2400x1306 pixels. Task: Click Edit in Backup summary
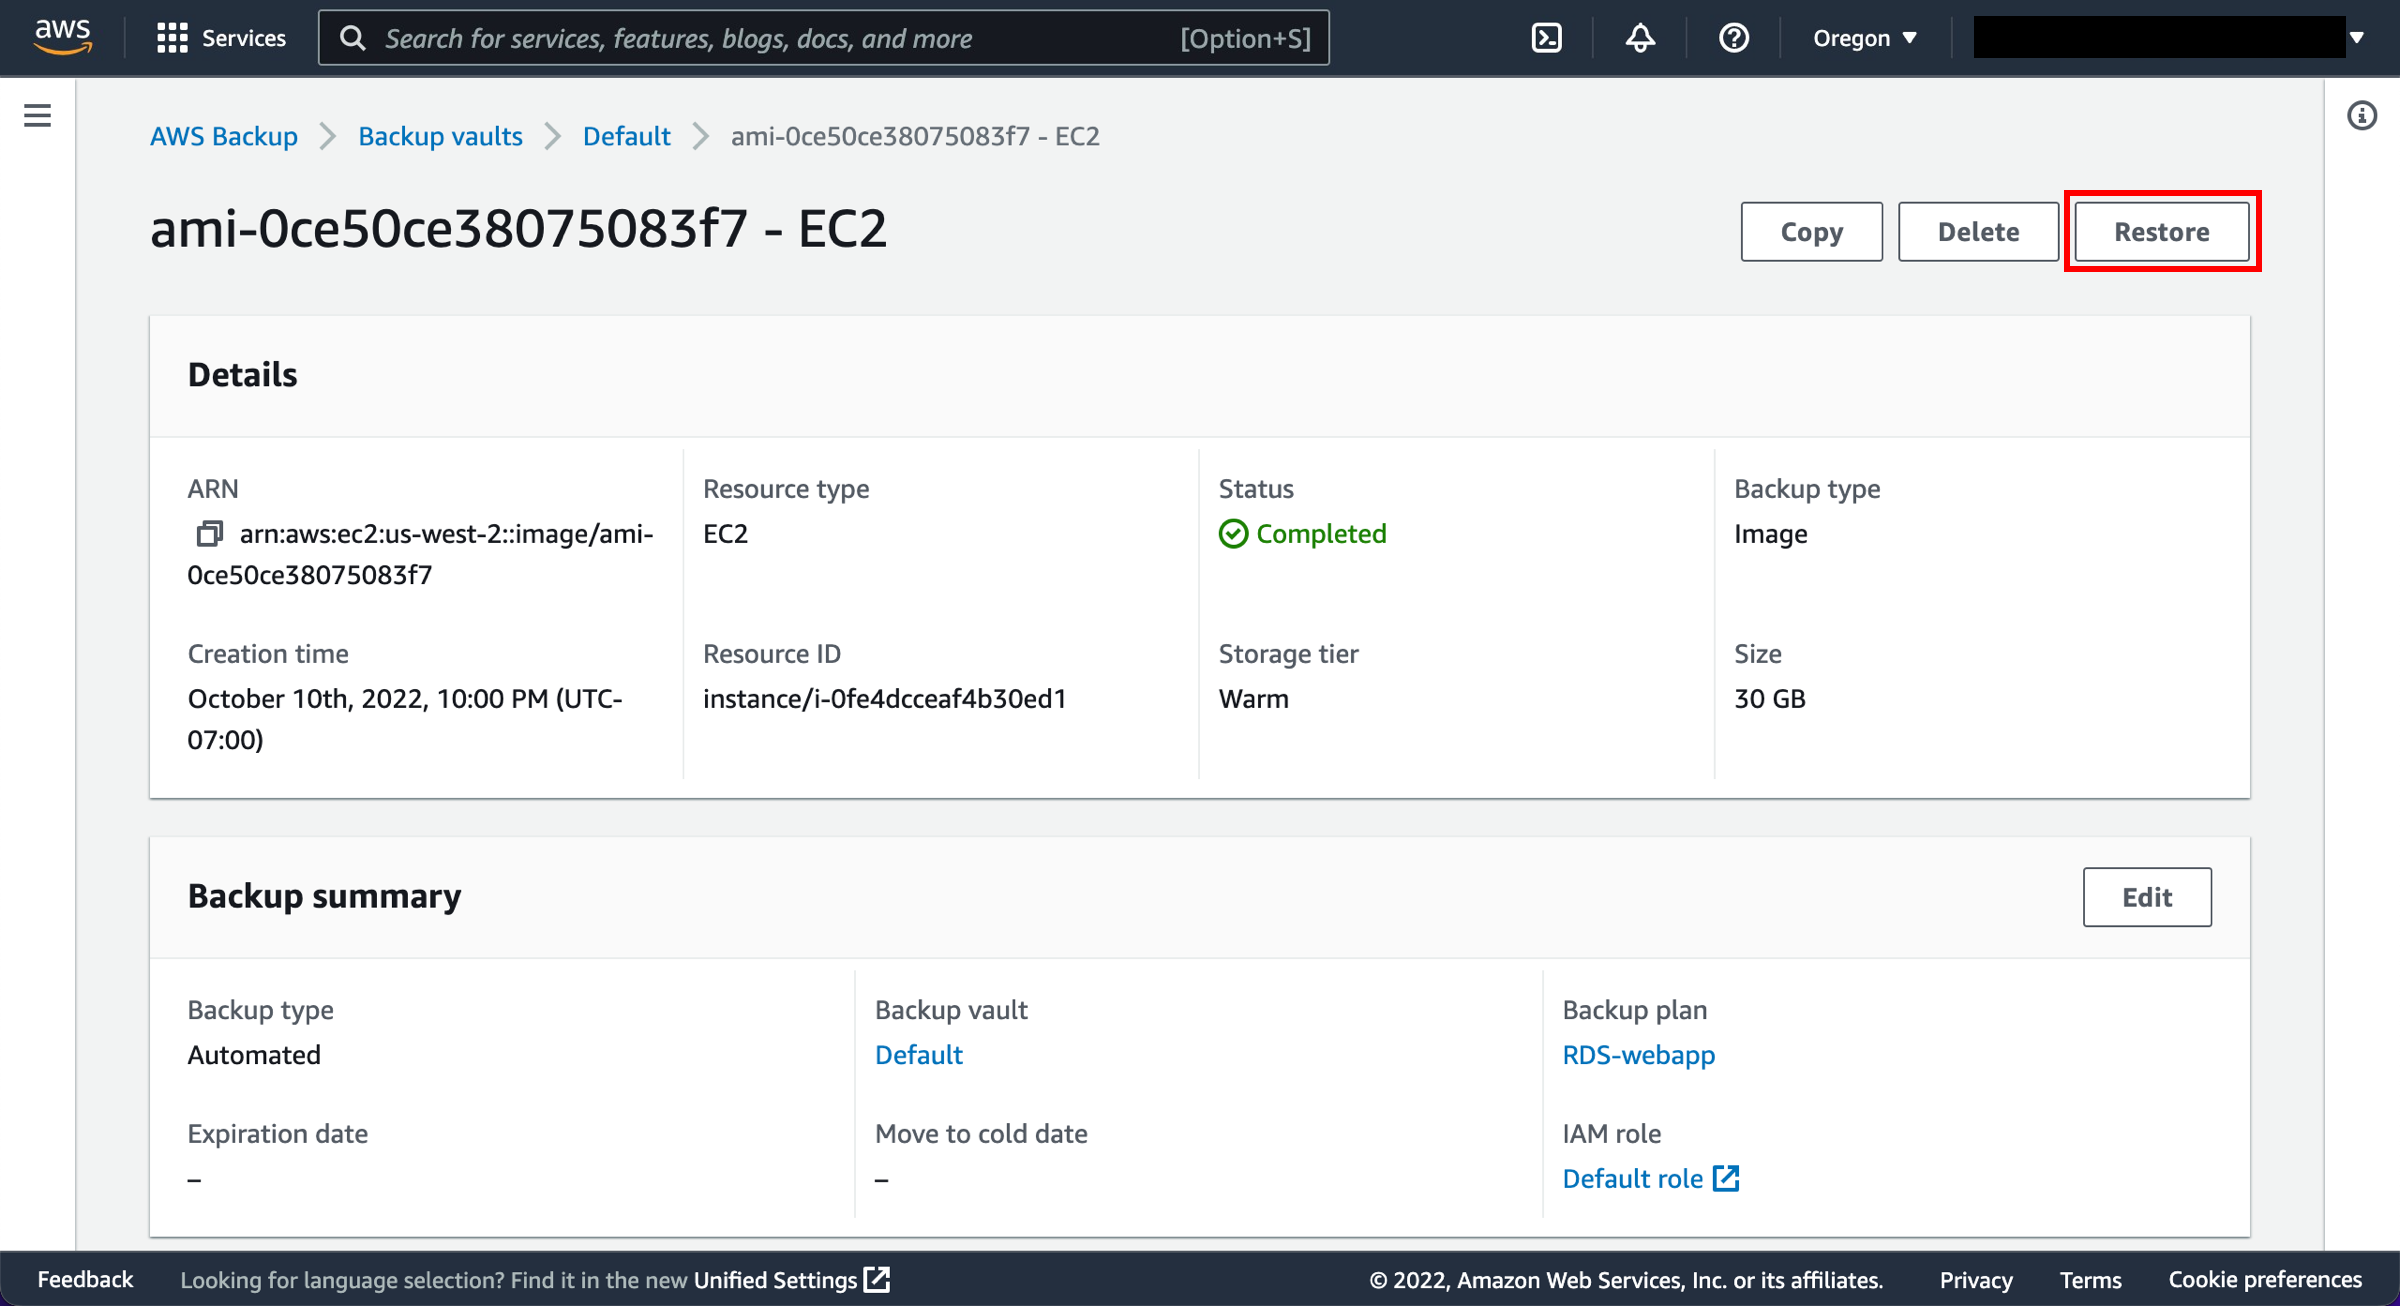point(2147,897)
